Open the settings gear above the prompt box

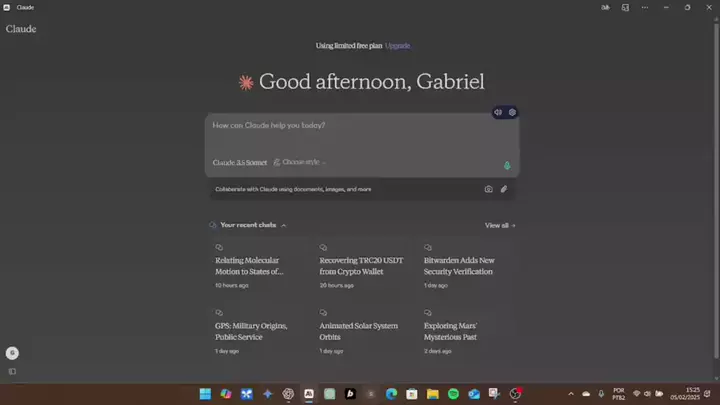coord(512,112)
